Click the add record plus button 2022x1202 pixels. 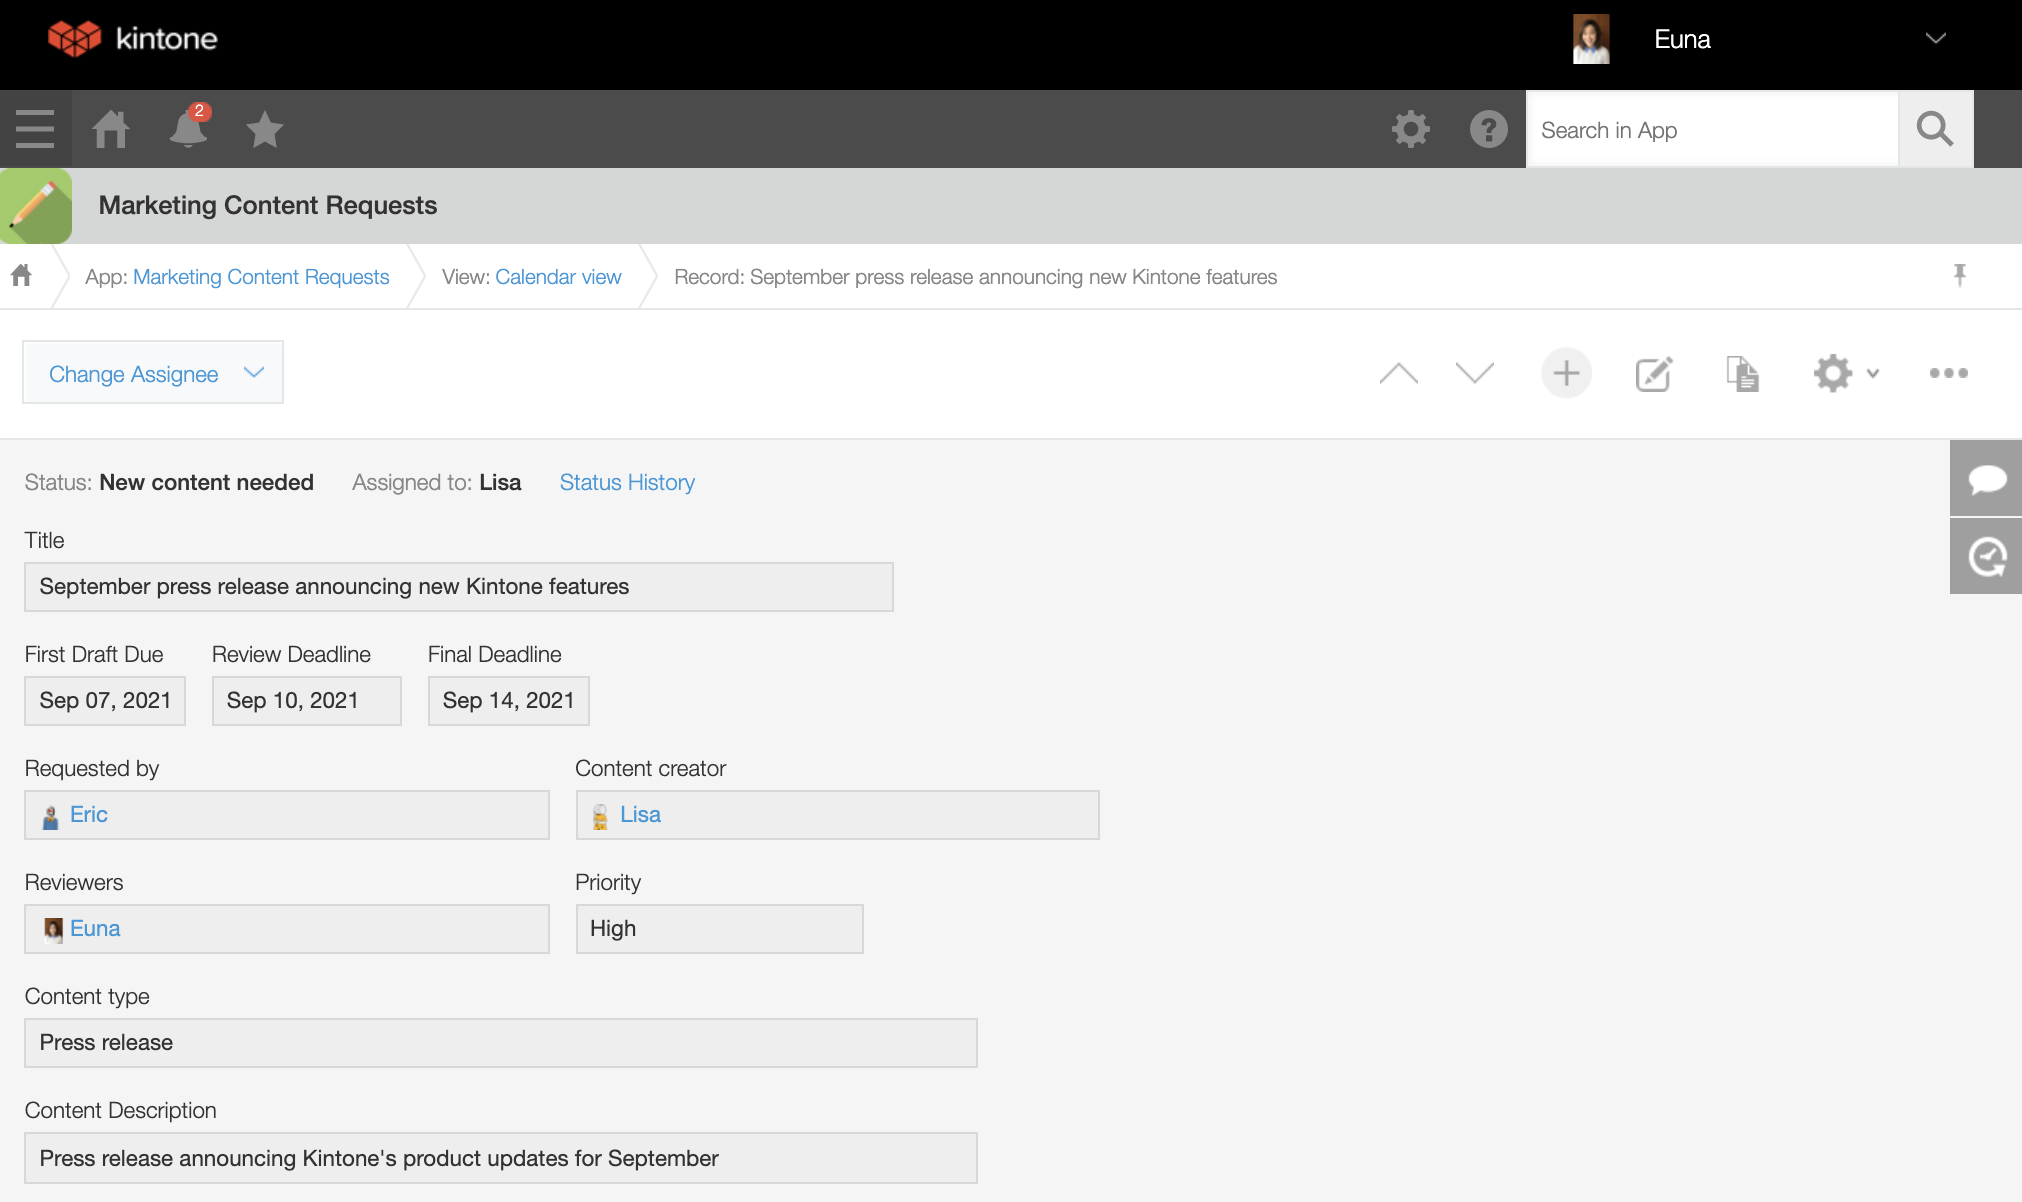point(1566,374)
